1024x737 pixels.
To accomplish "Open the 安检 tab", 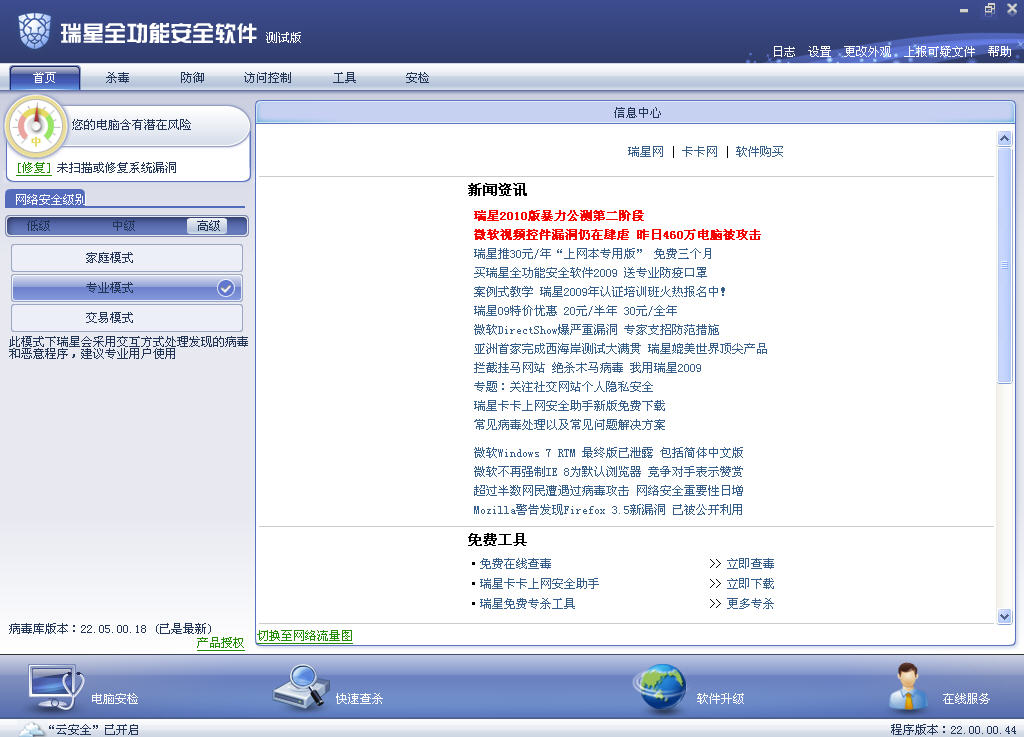I will click(x=417, y=78).
